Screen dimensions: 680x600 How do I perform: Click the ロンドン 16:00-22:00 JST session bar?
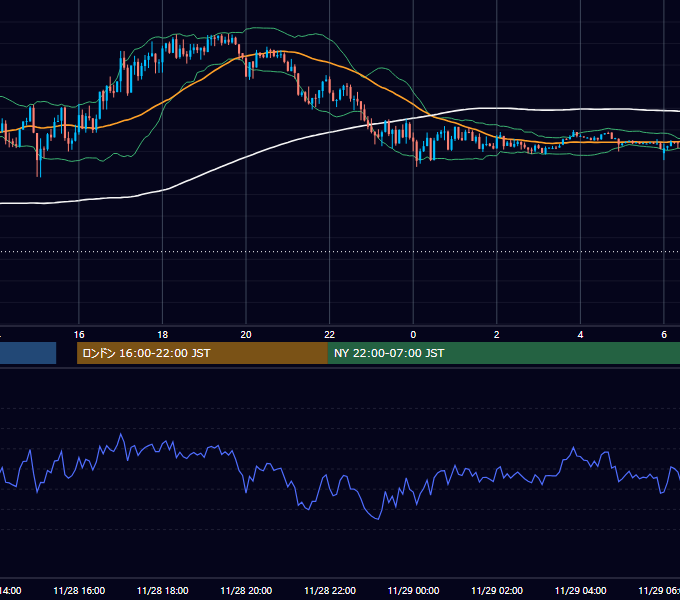[202, 353]
